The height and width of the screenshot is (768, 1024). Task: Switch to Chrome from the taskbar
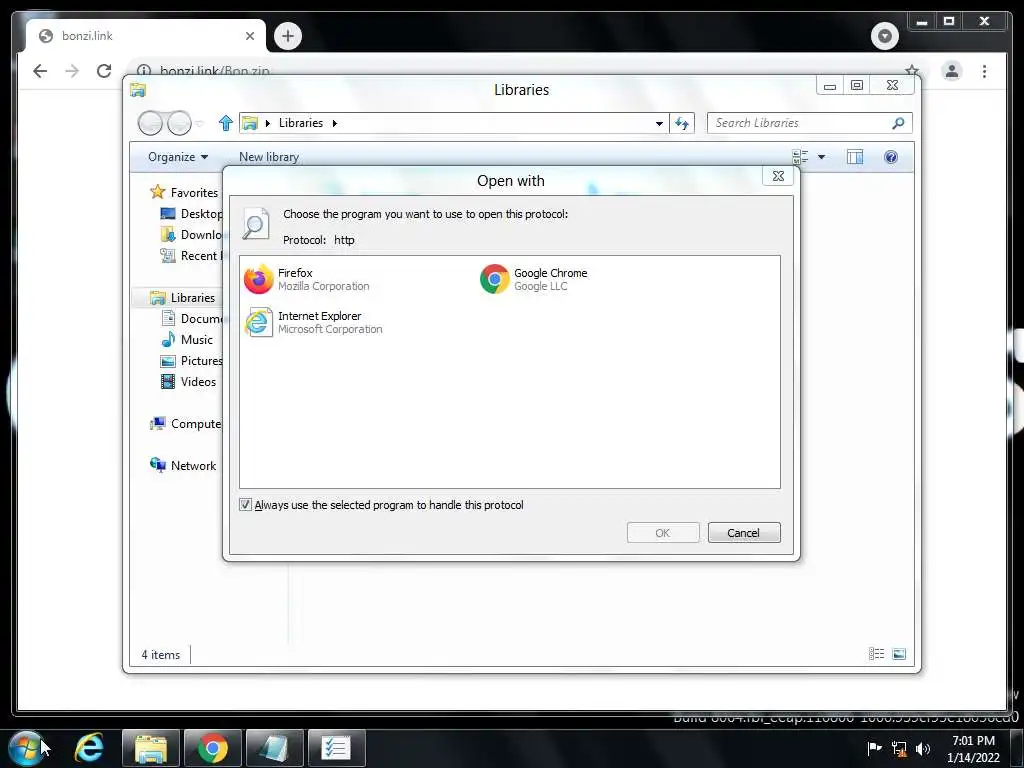(x=213, y=748)
